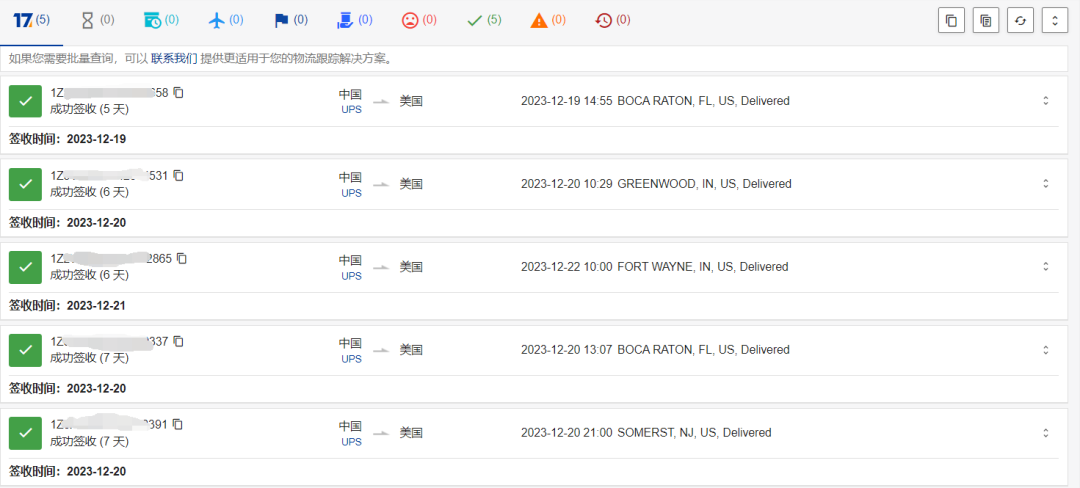Show red sad-face undelivered packages
The image size is (1080, 488).
pyautogui.click(x=419, y=20)
